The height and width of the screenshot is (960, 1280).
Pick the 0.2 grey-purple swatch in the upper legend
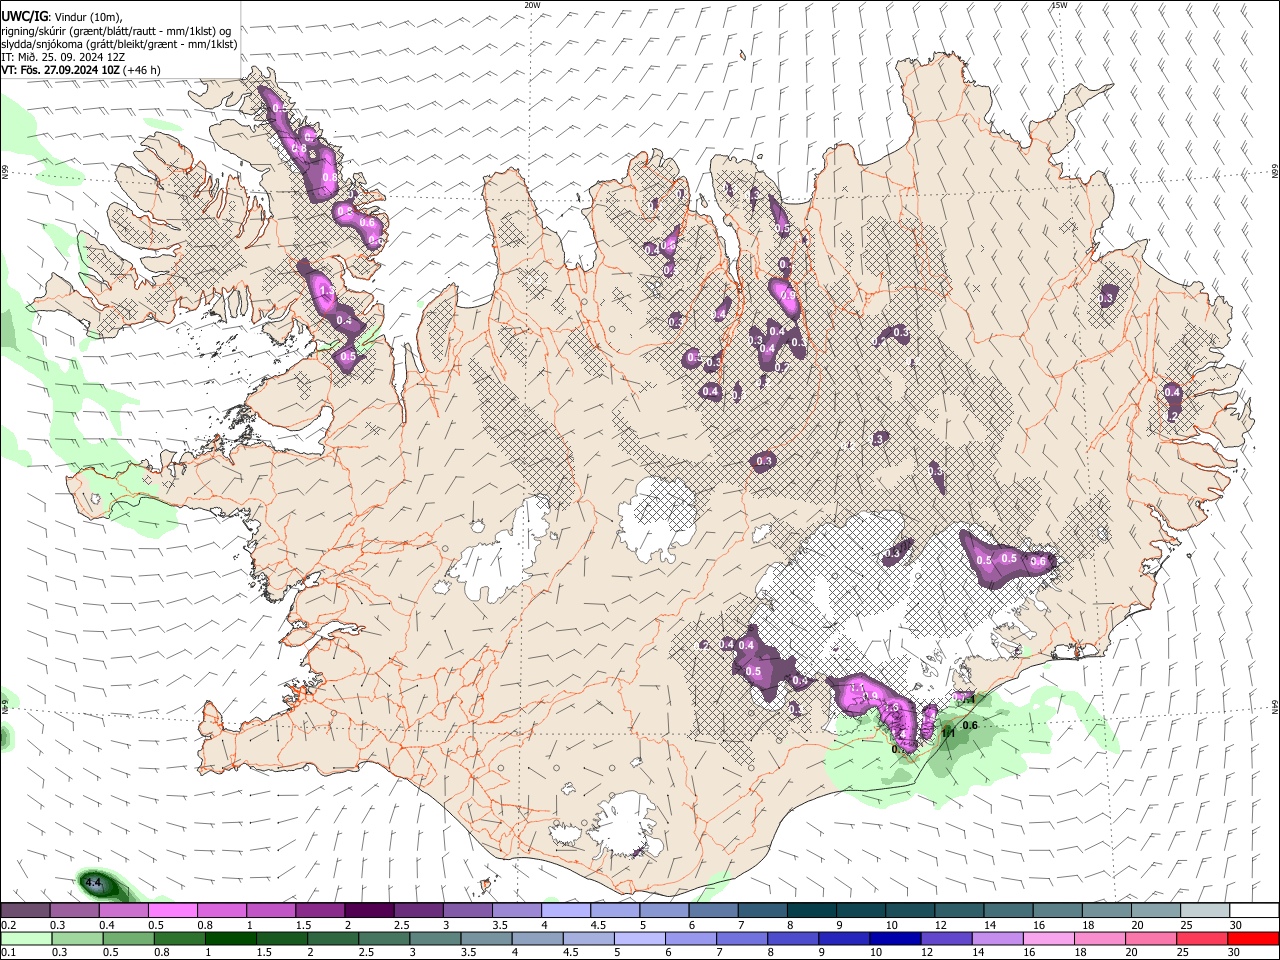click(x=25, y=910)
